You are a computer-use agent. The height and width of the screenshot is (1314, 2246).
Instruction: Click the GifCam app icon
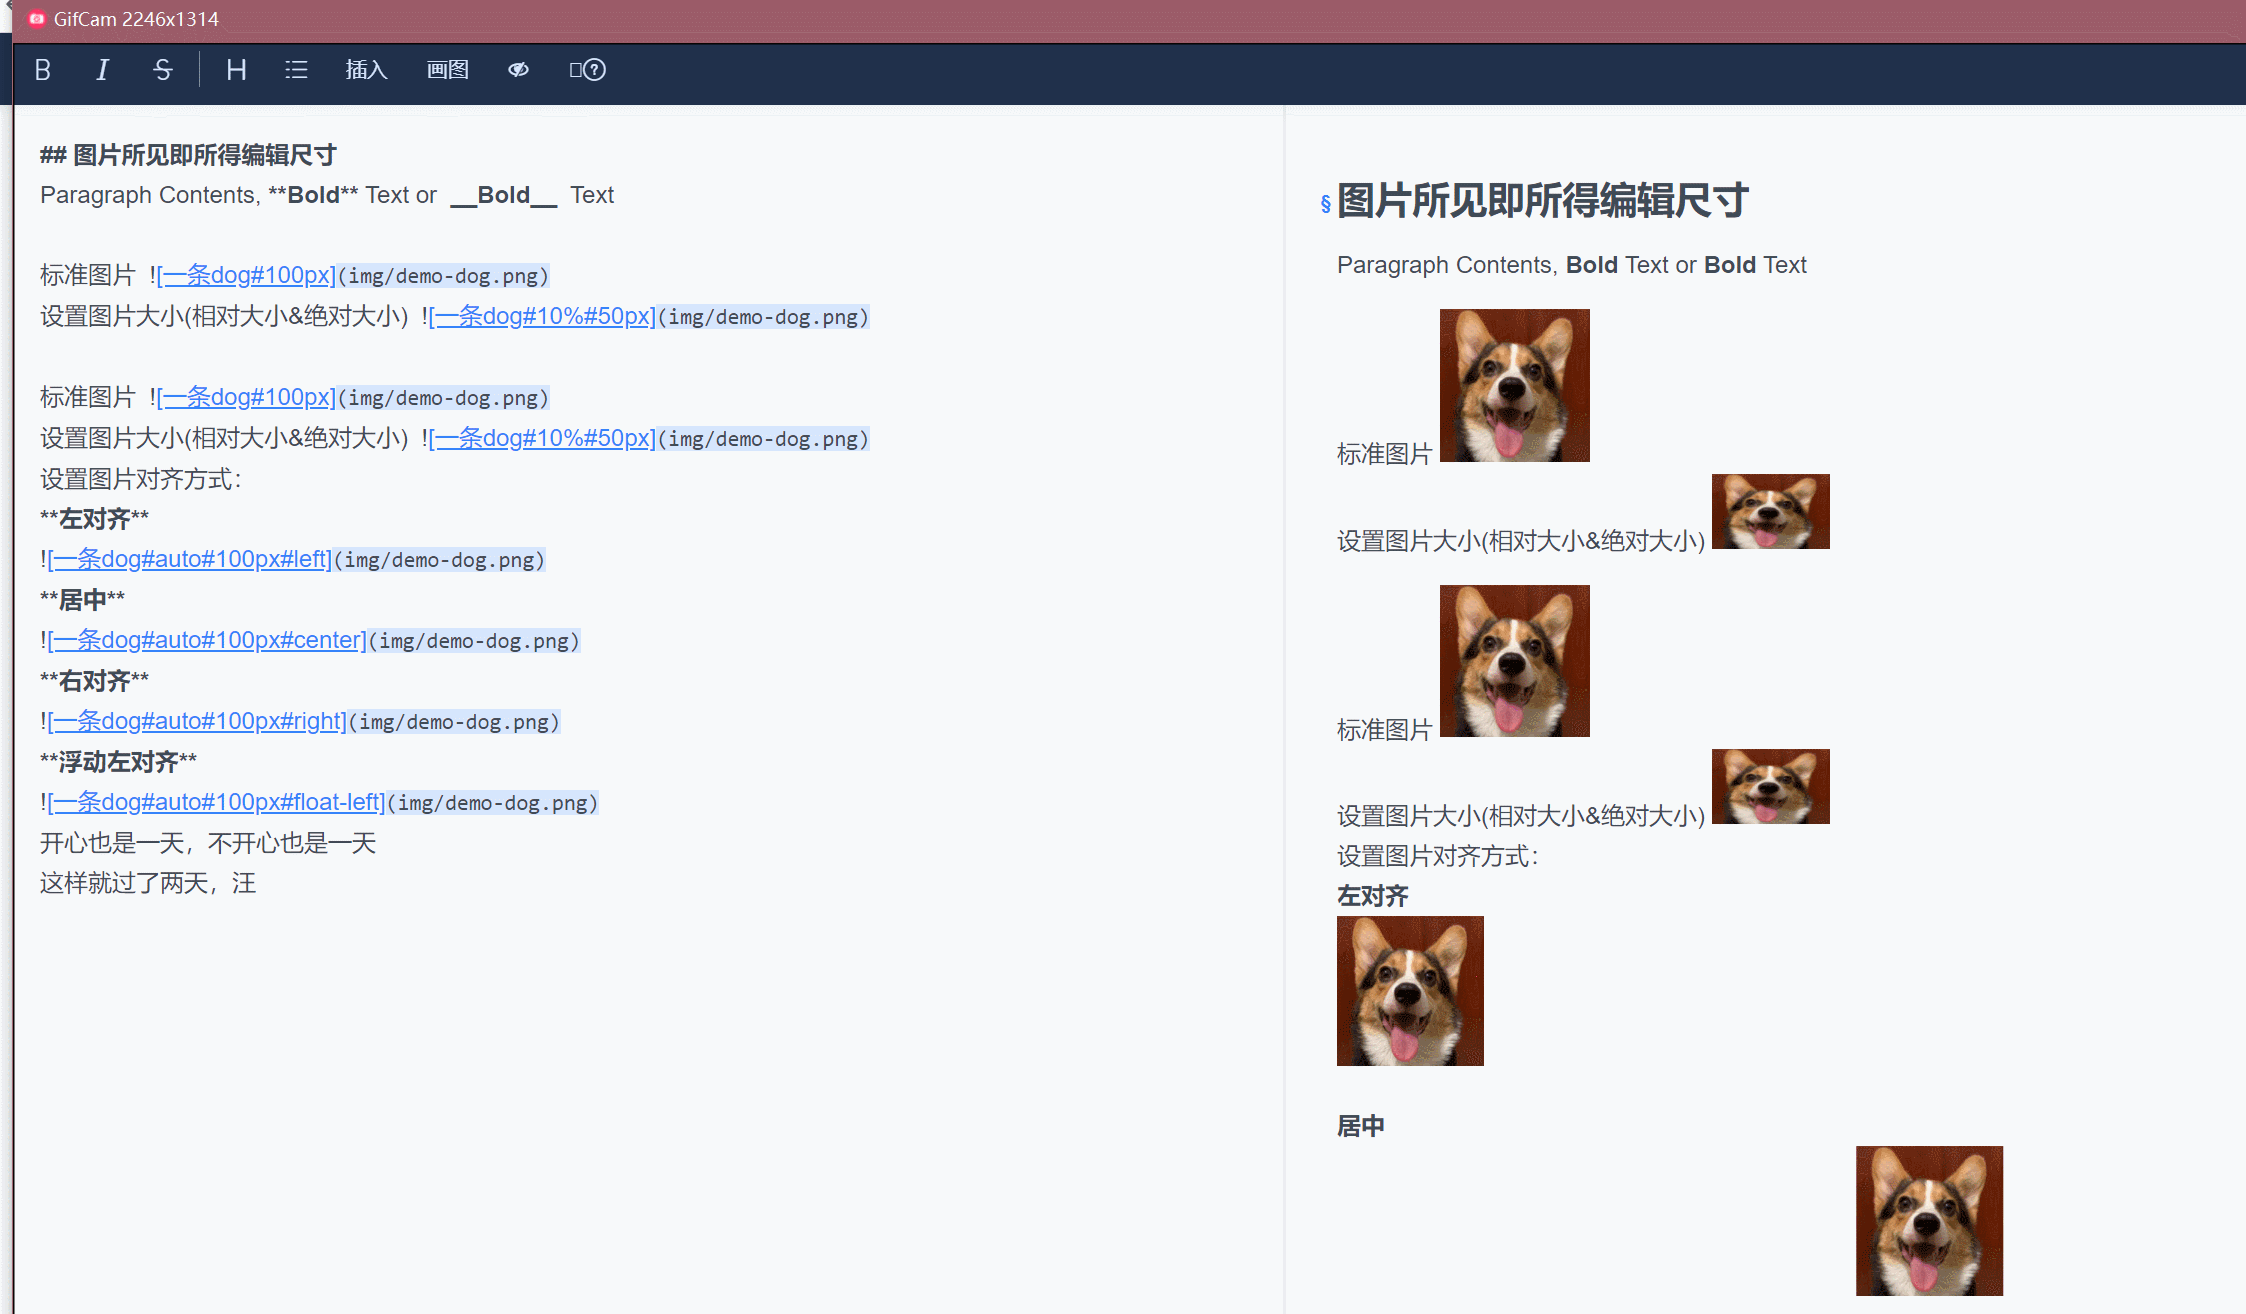pyautogui.click(x=37, y=19)
